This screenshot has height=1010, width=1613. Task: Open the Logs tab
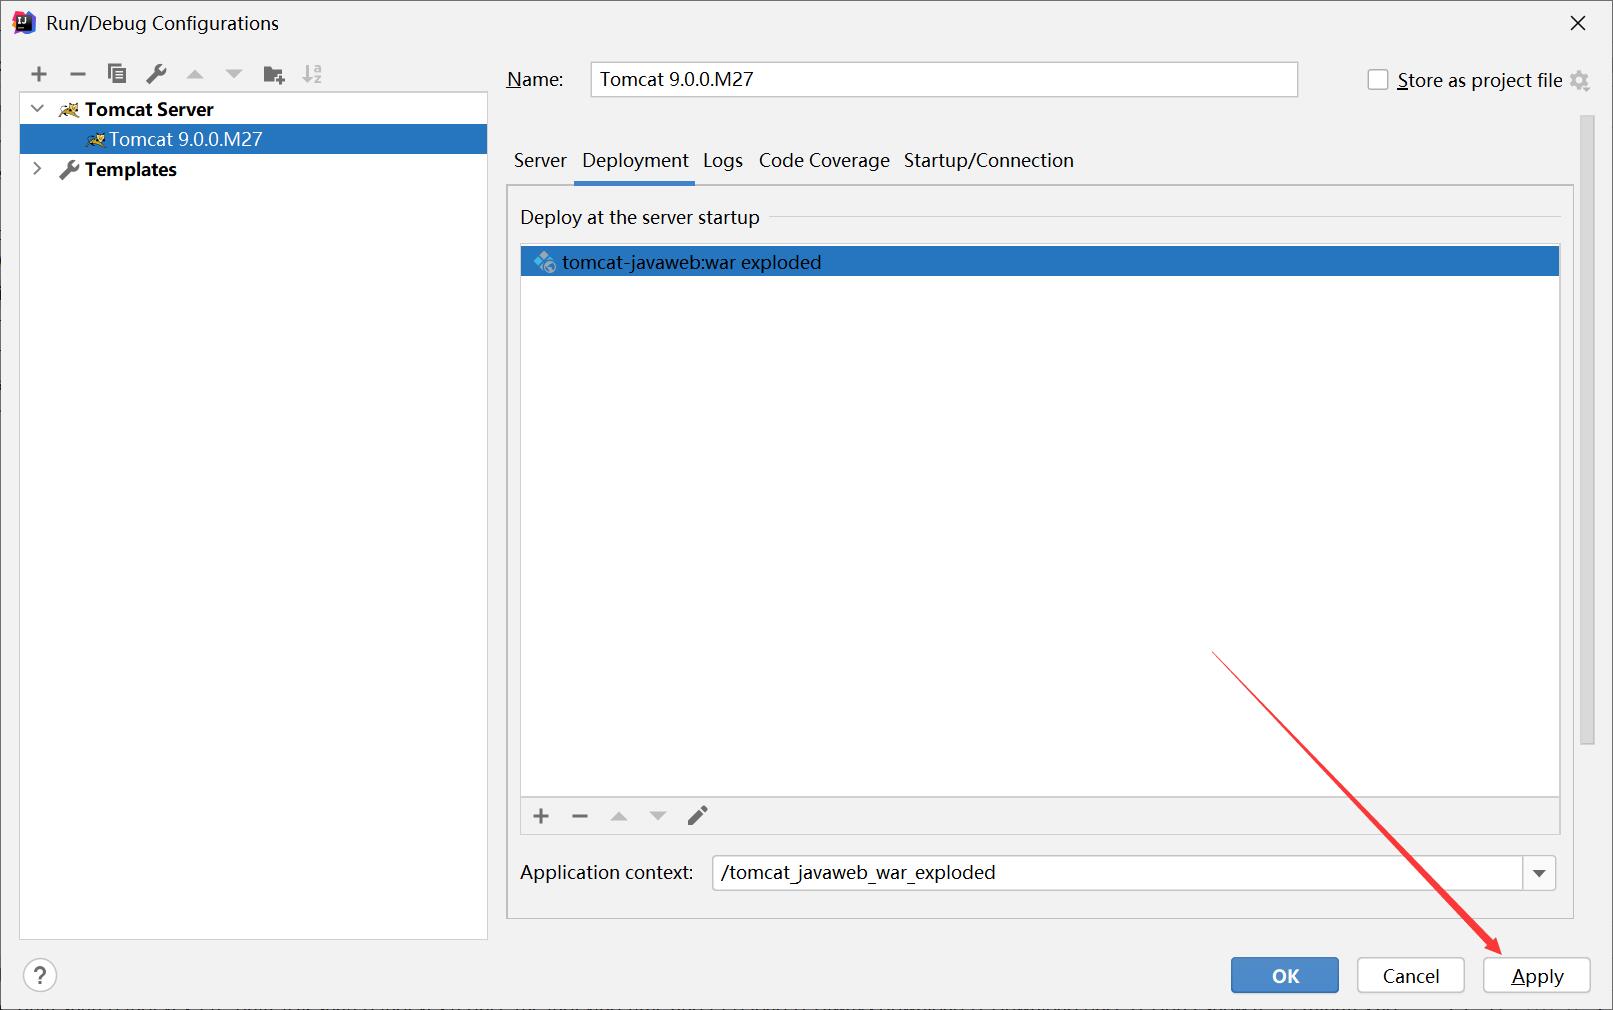coord(723,161)
